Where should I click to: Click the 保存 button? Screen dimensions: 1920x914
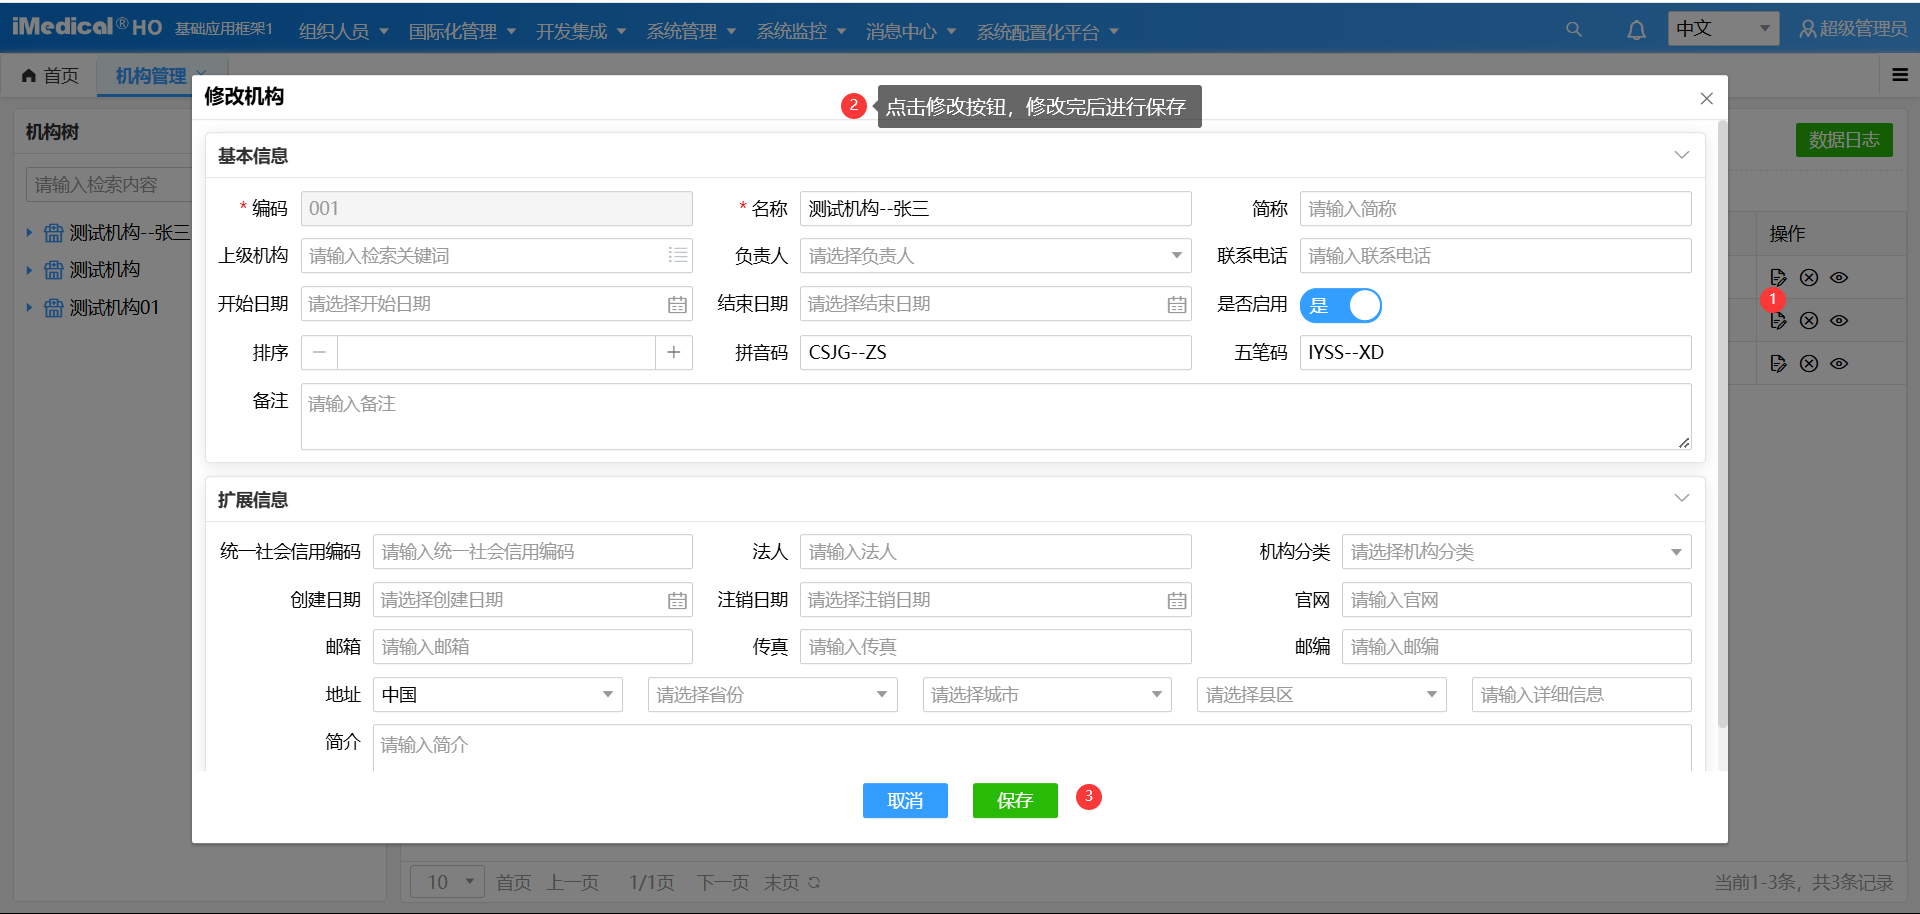pyautogui.click(x=1014, y=801)
